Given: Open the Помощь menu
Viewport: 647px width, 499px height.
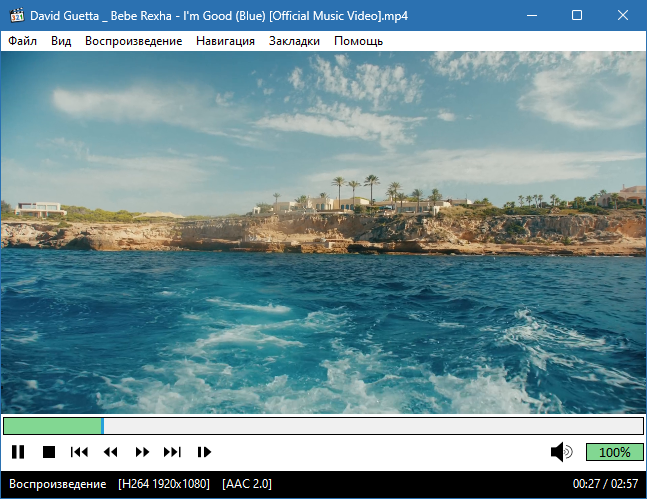Looking at the screenshot, I should (358, 41).
